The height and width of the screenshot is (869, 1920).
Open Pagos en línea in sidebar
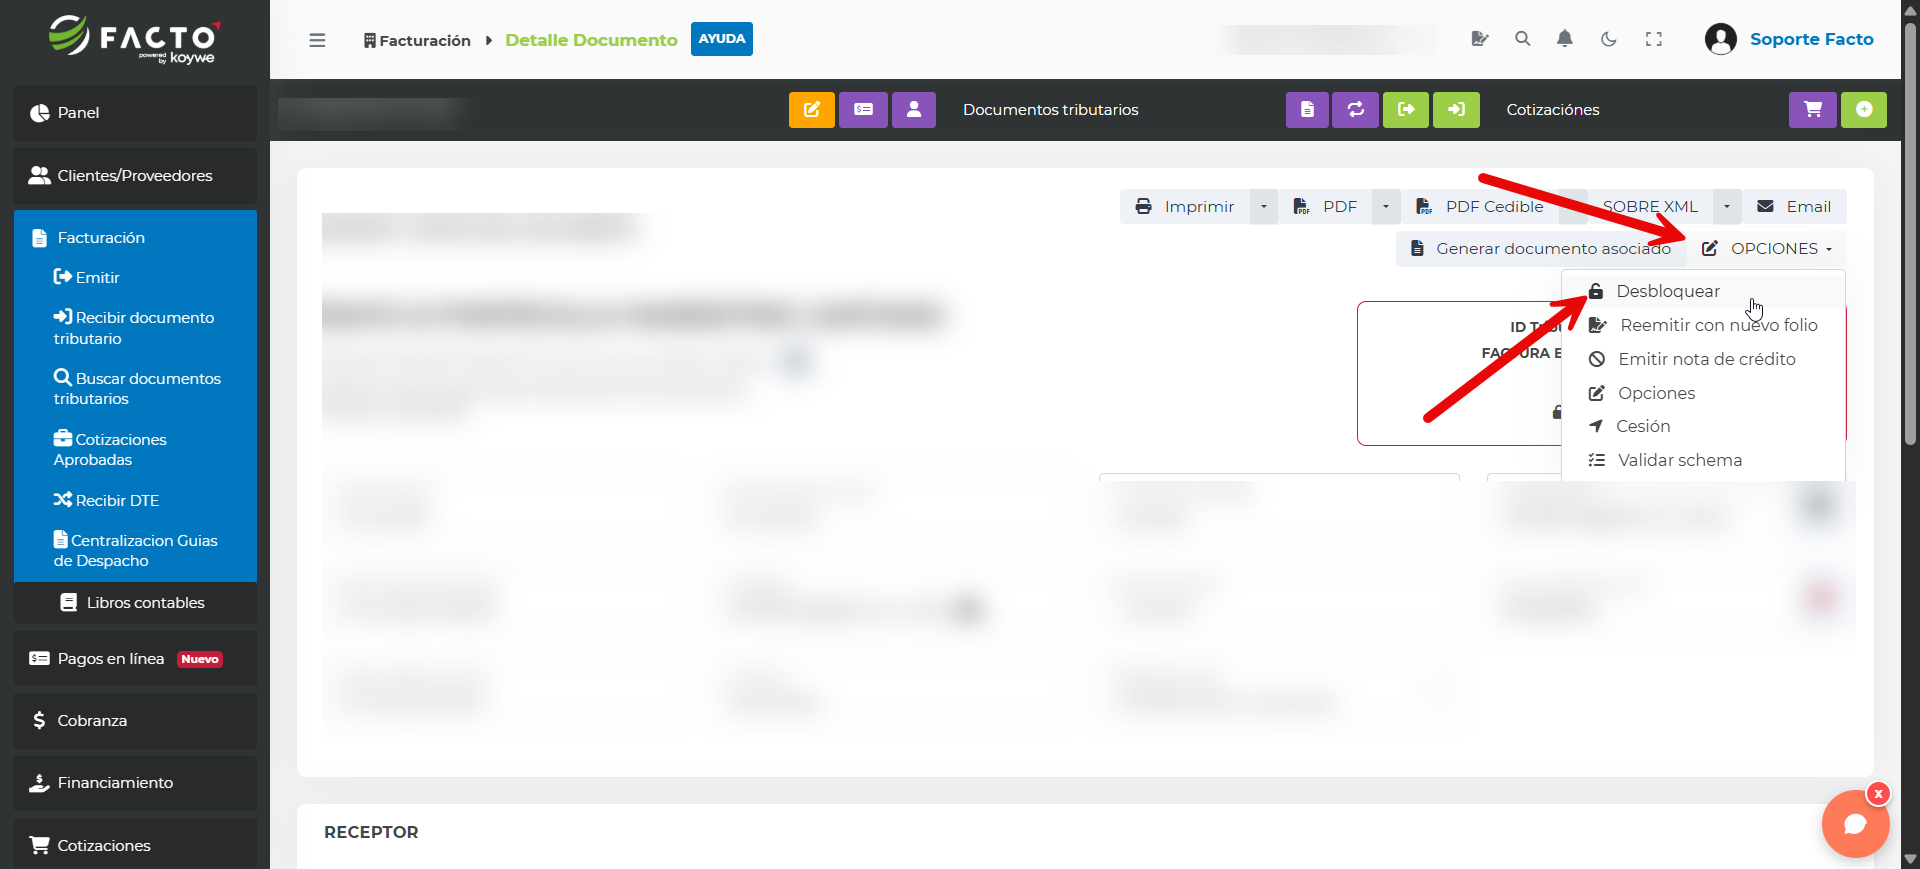(135, 659)
